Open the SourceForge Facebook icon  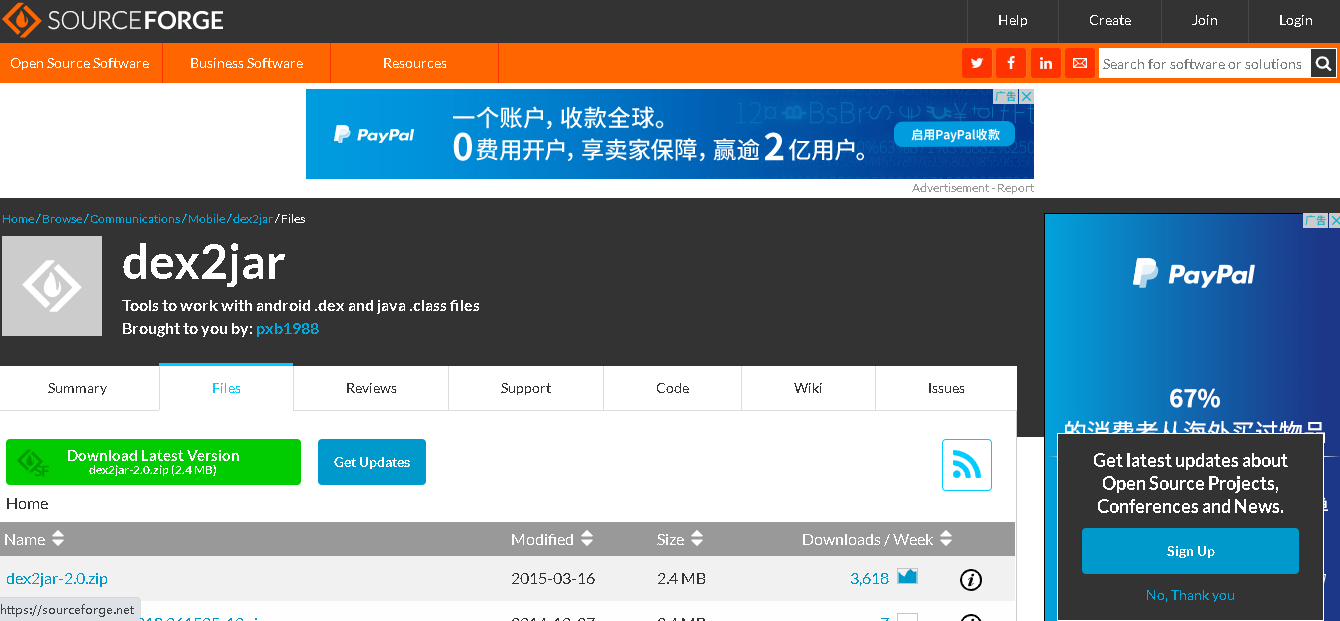tap(1011, 63)
